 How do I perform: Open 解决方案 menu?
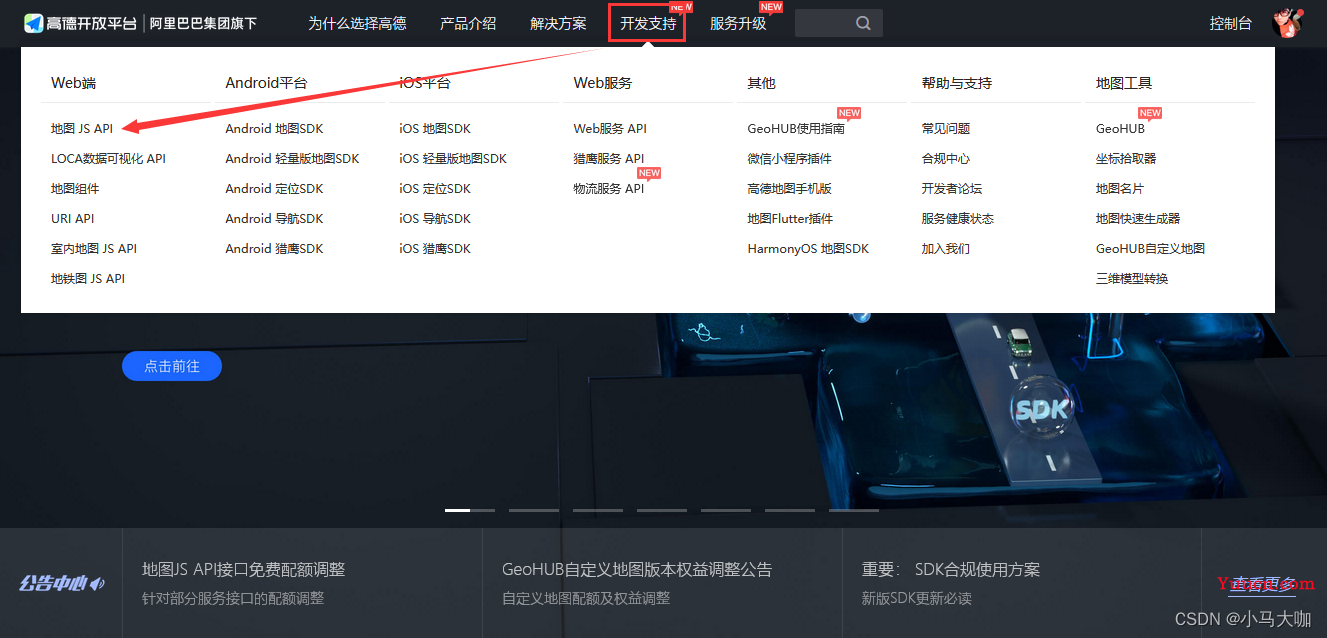click(558, 23)
